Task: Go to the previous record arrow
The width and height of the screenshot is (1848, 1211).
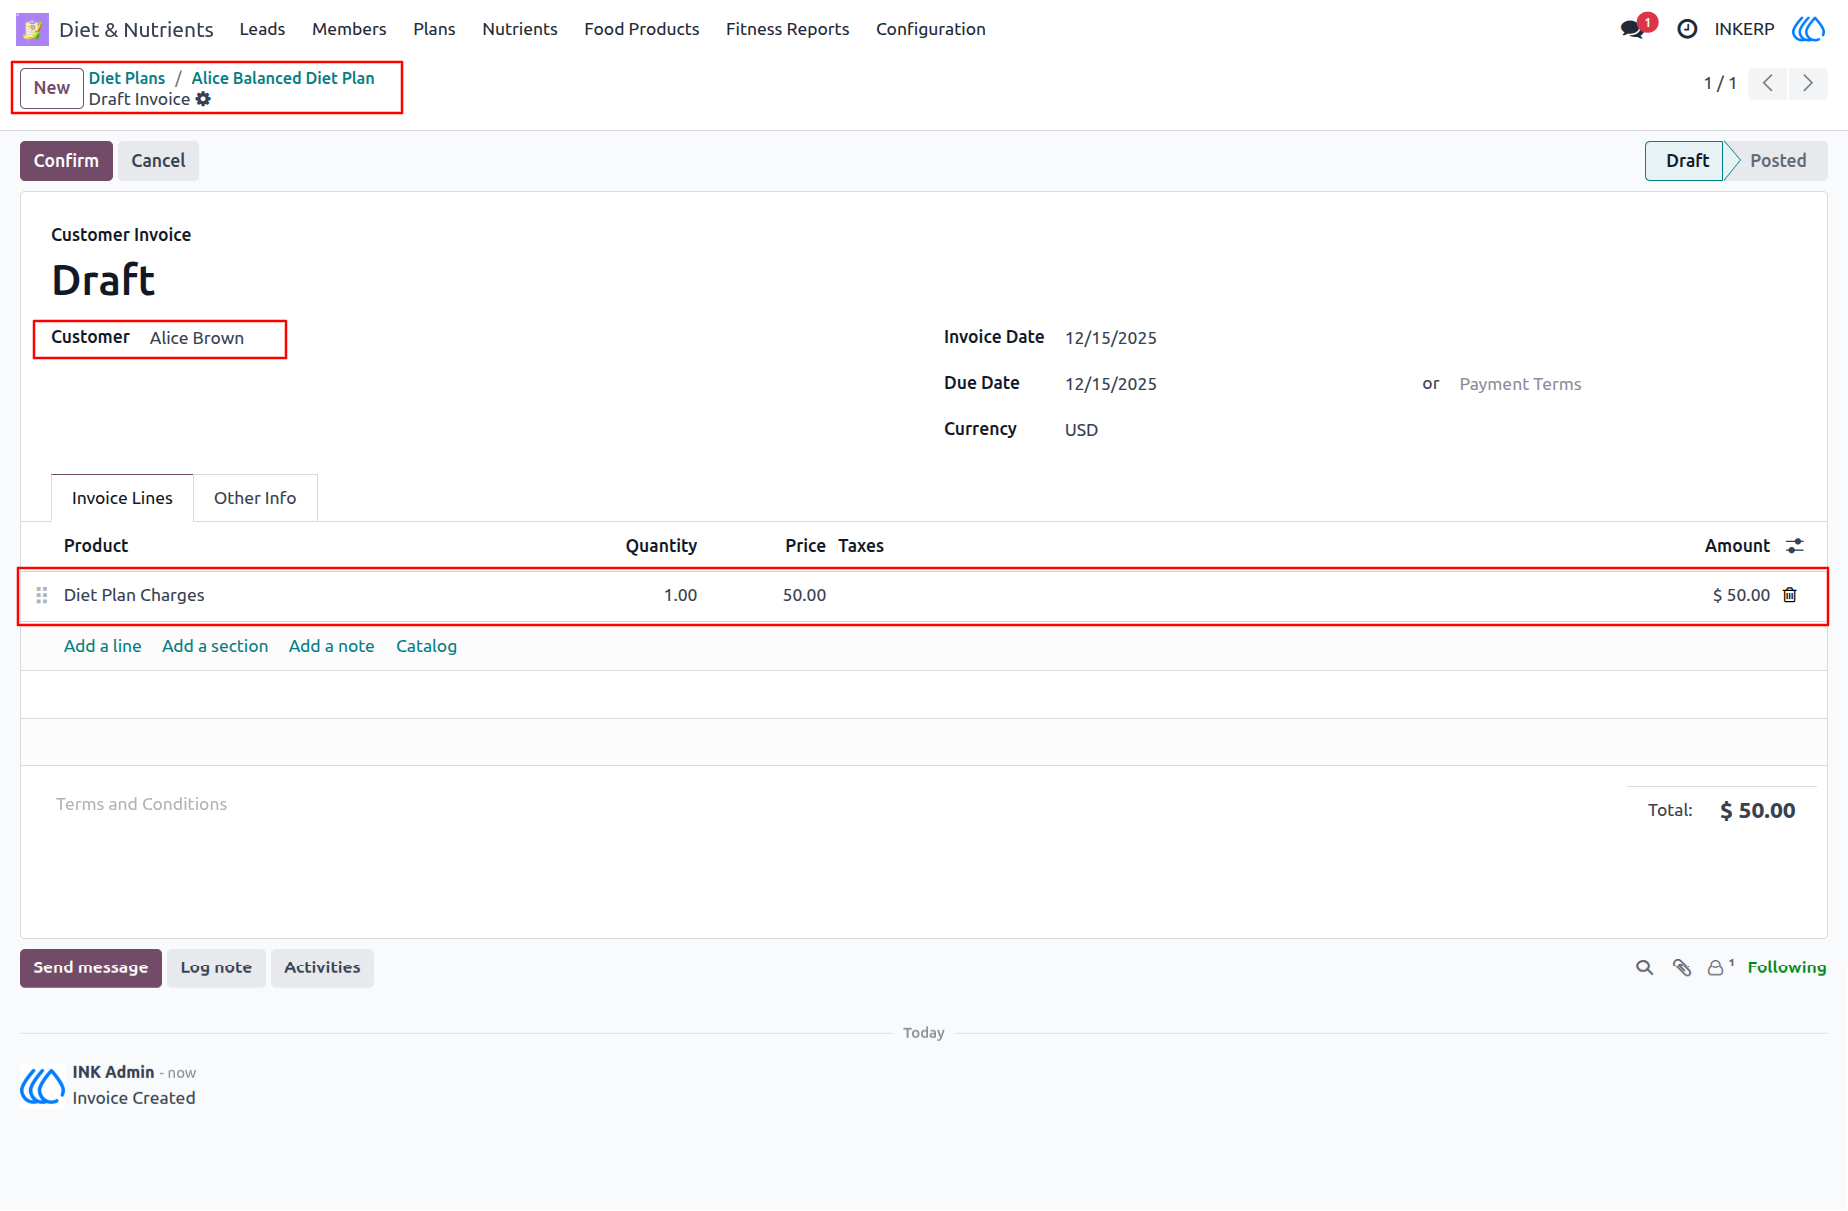Action: coord(1768,83)
